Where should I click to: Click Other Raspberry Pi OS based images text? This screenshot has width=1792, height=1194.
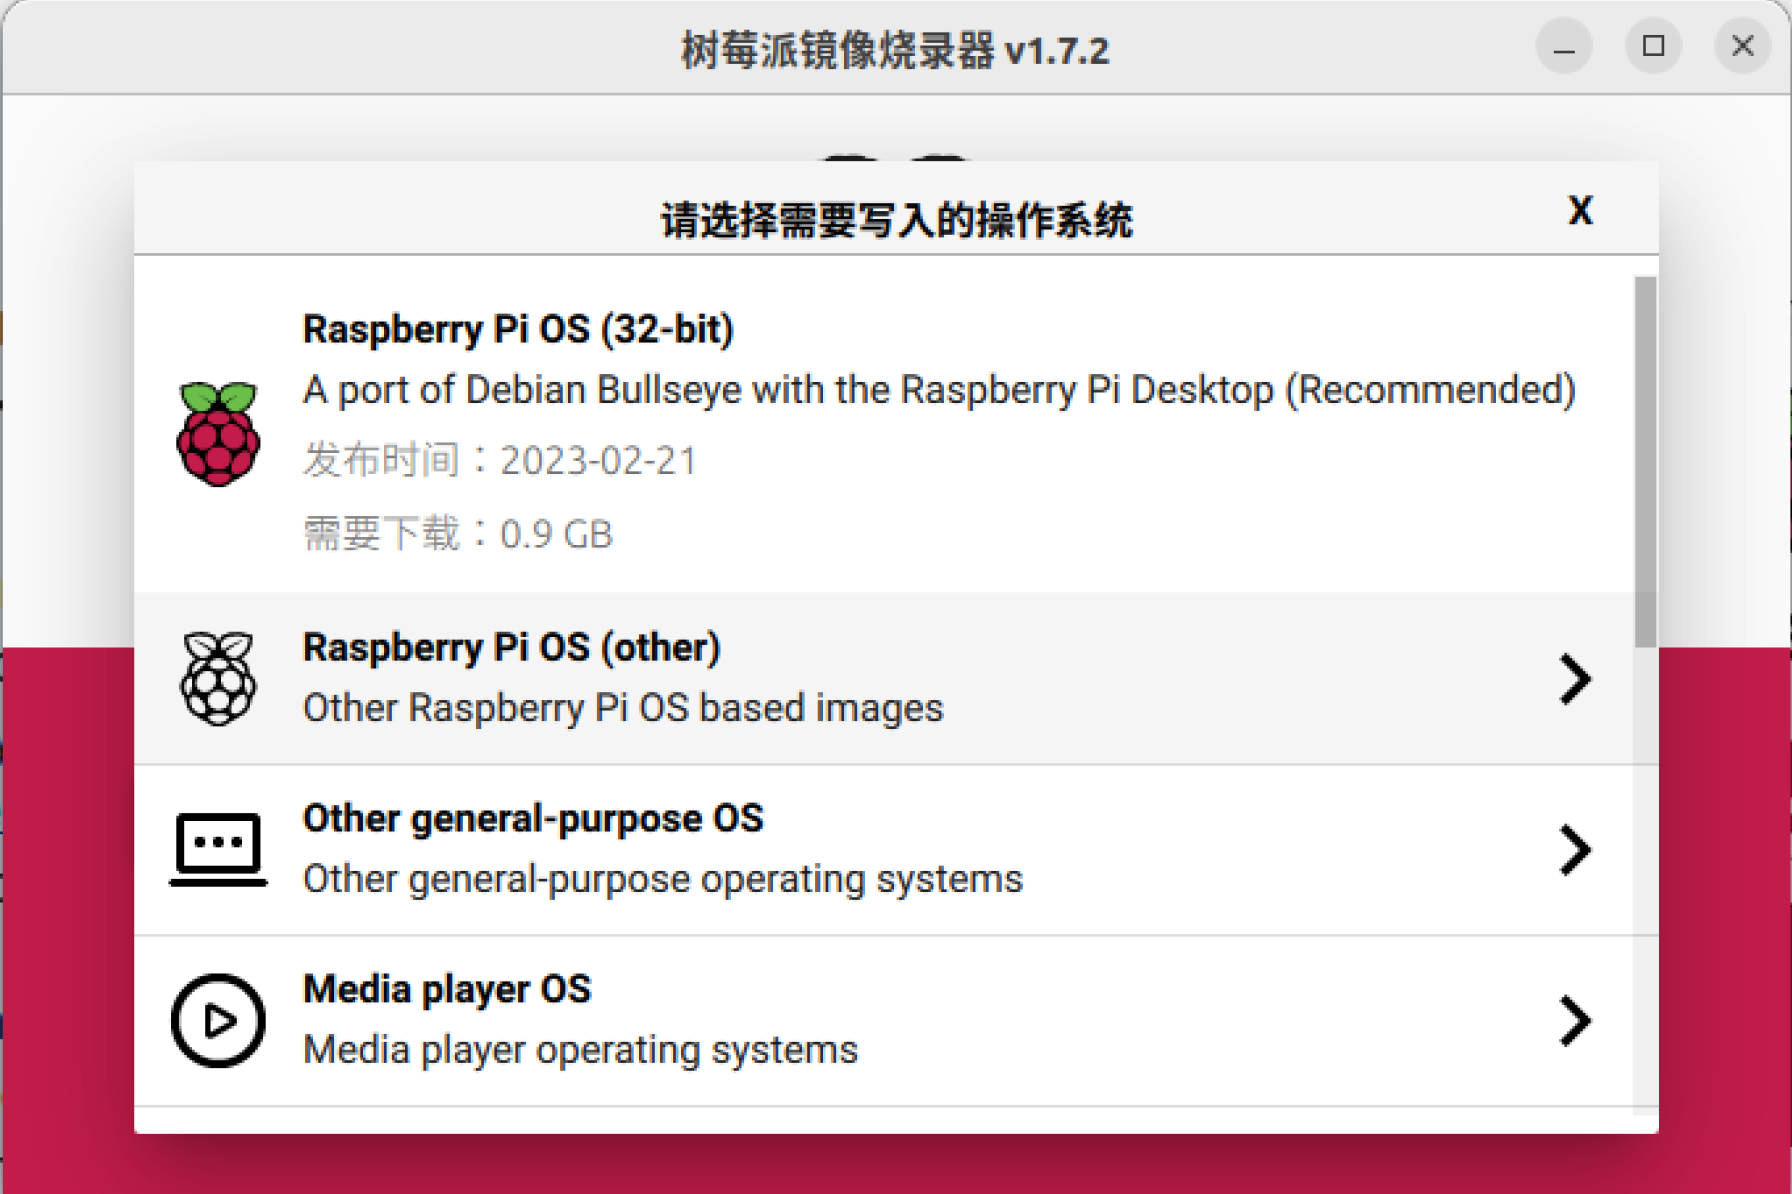[622, 707]
